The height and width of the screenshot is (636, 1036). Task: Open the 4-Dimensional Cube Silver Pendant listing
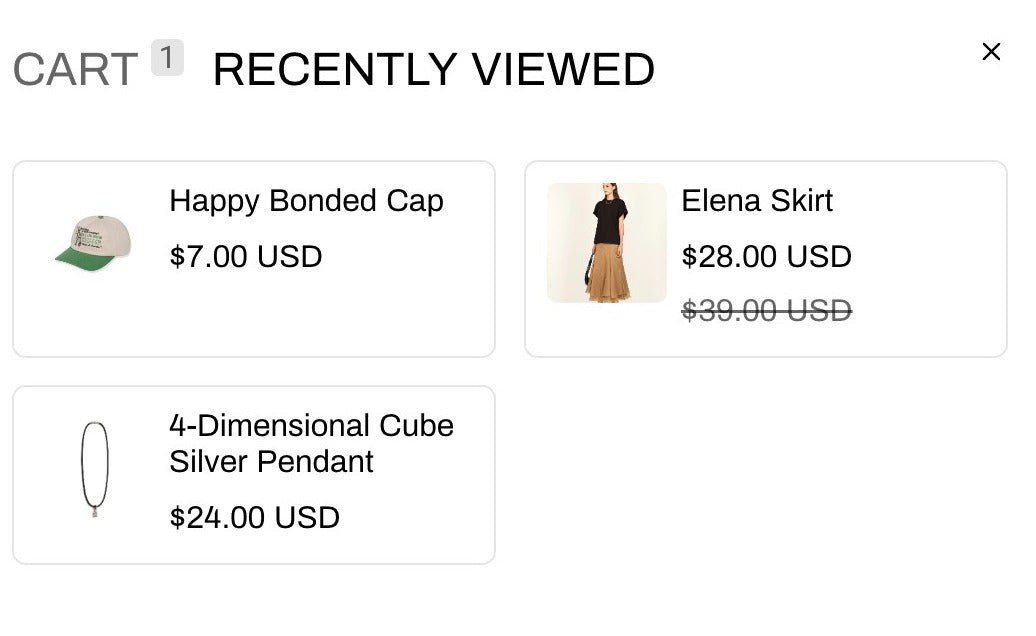(x=311, y=443)
